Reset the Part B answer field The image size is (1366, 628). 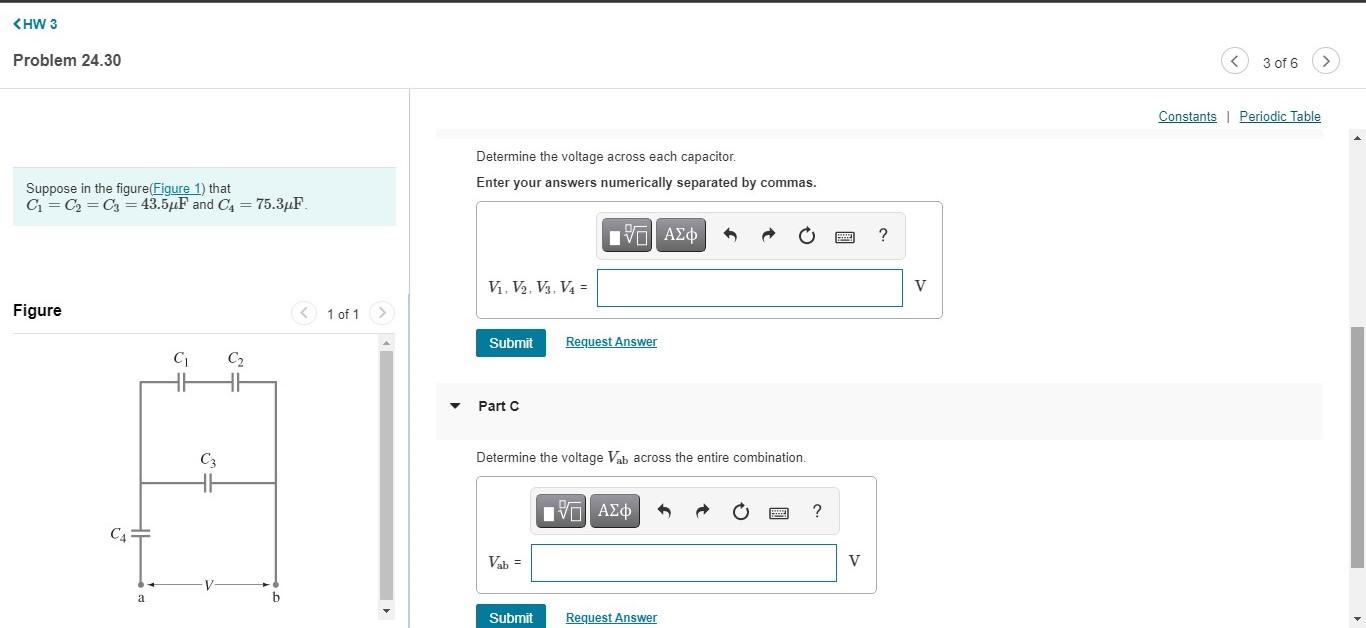pyautogui.click(x=806, y=235)
